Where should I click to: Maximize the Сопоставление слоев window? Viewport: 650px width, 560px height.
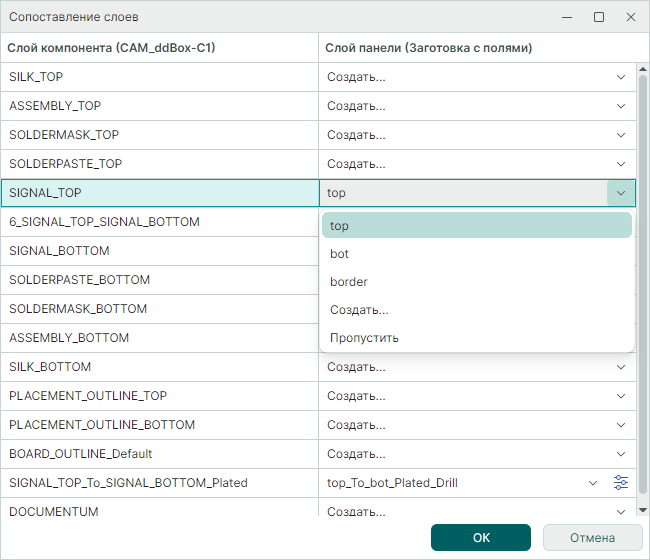coord(599,17)
